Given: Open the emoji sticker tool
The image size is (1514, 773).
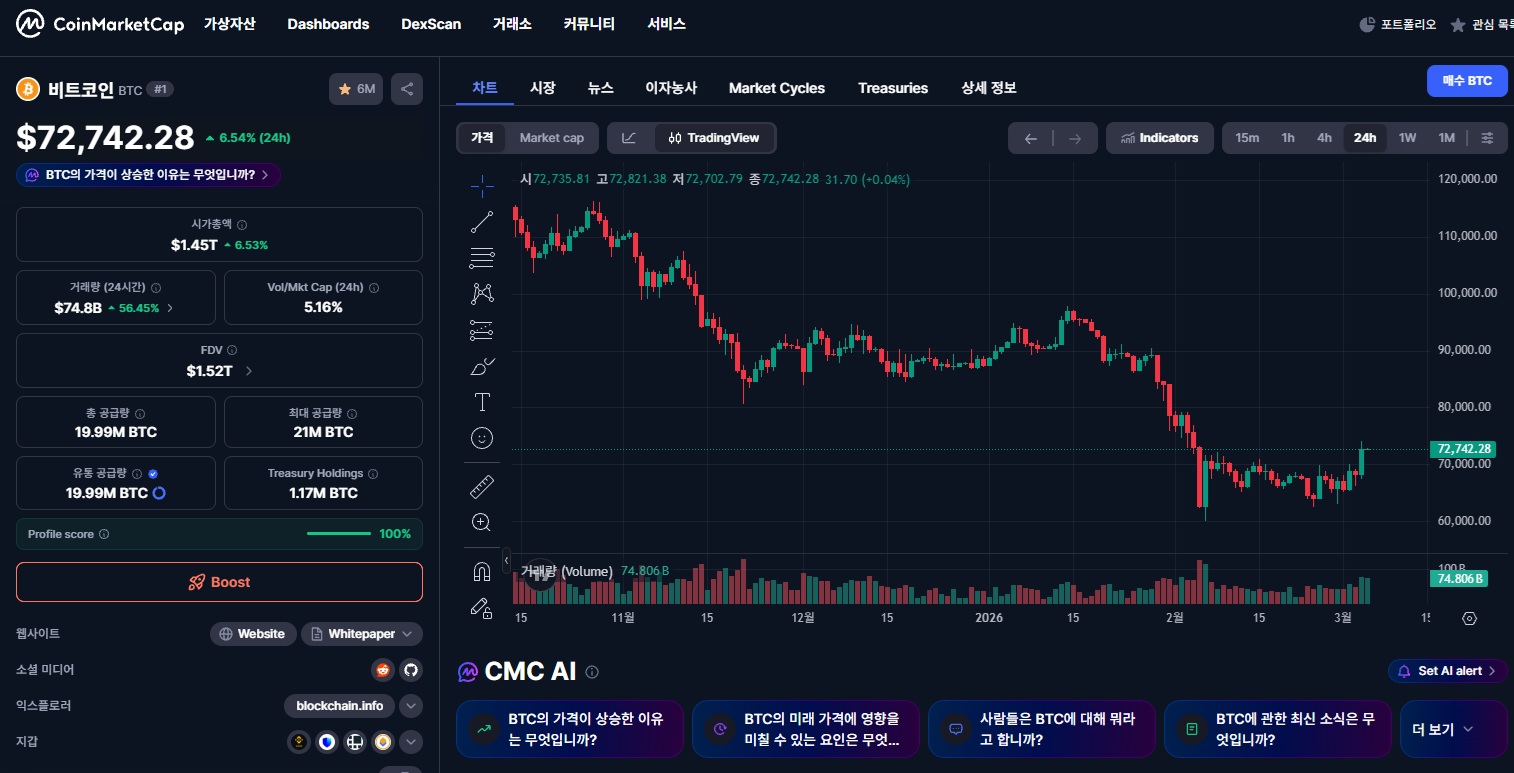Looking at the screenshot, I should (x=482, y=438).
